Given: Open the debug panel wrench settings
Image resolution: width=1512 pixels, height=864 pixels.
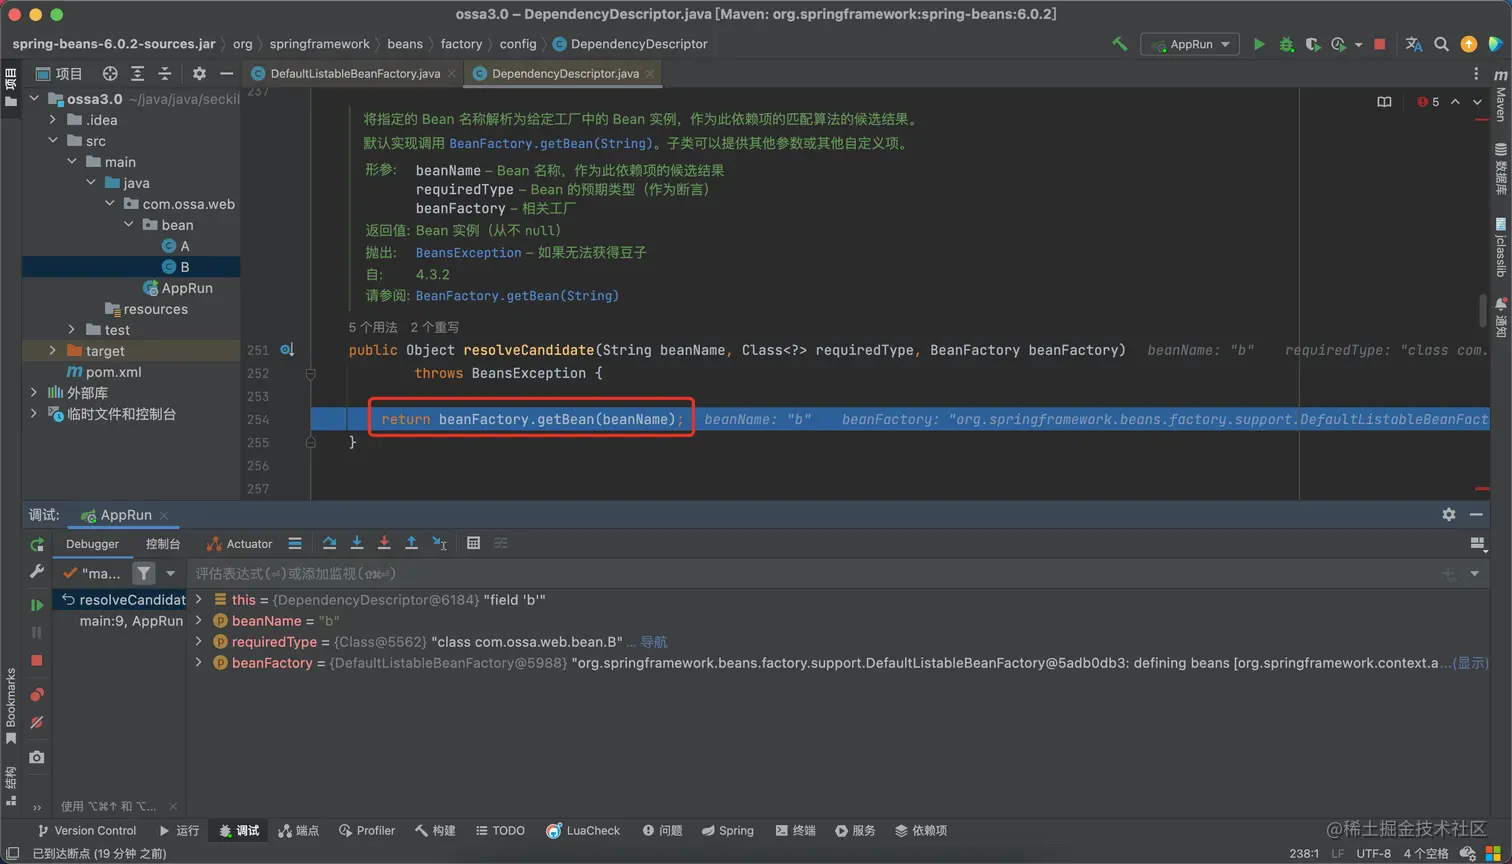Looking at the screenshot, I should coord(37,571).
